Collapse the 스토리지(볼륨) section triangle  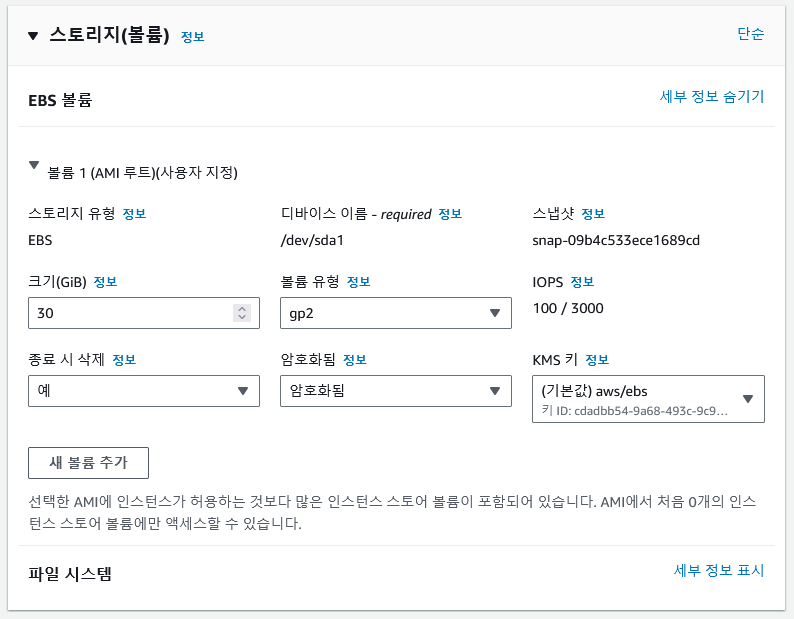click(33, 35)
